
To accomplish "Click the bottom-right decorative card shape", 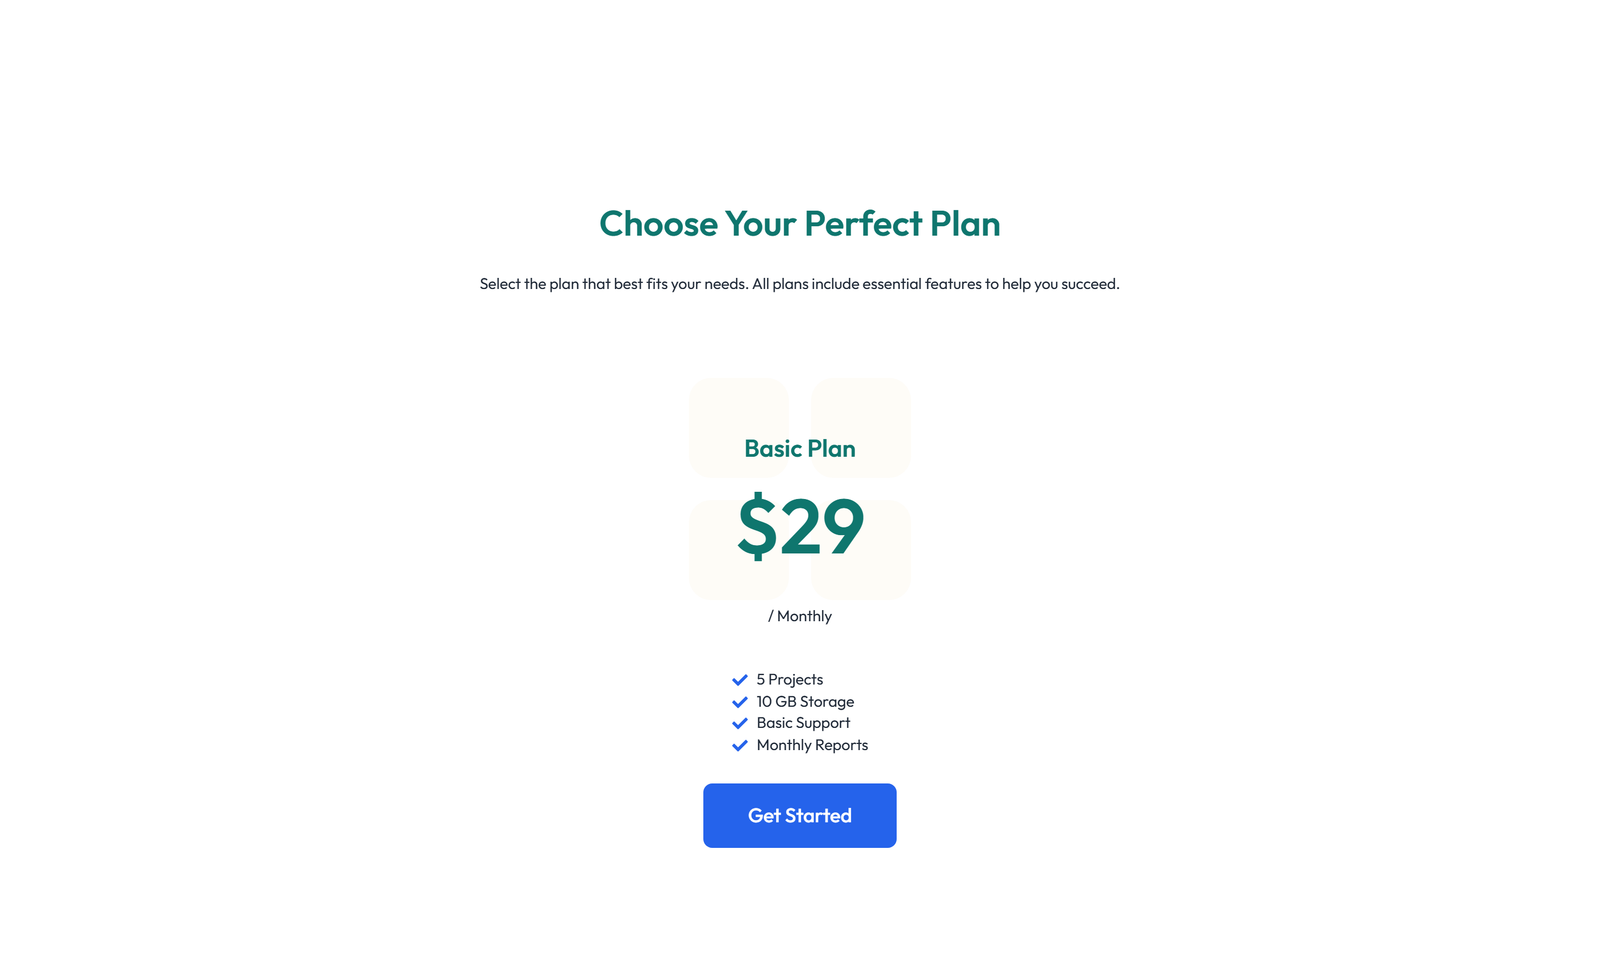I will [860, 549].
